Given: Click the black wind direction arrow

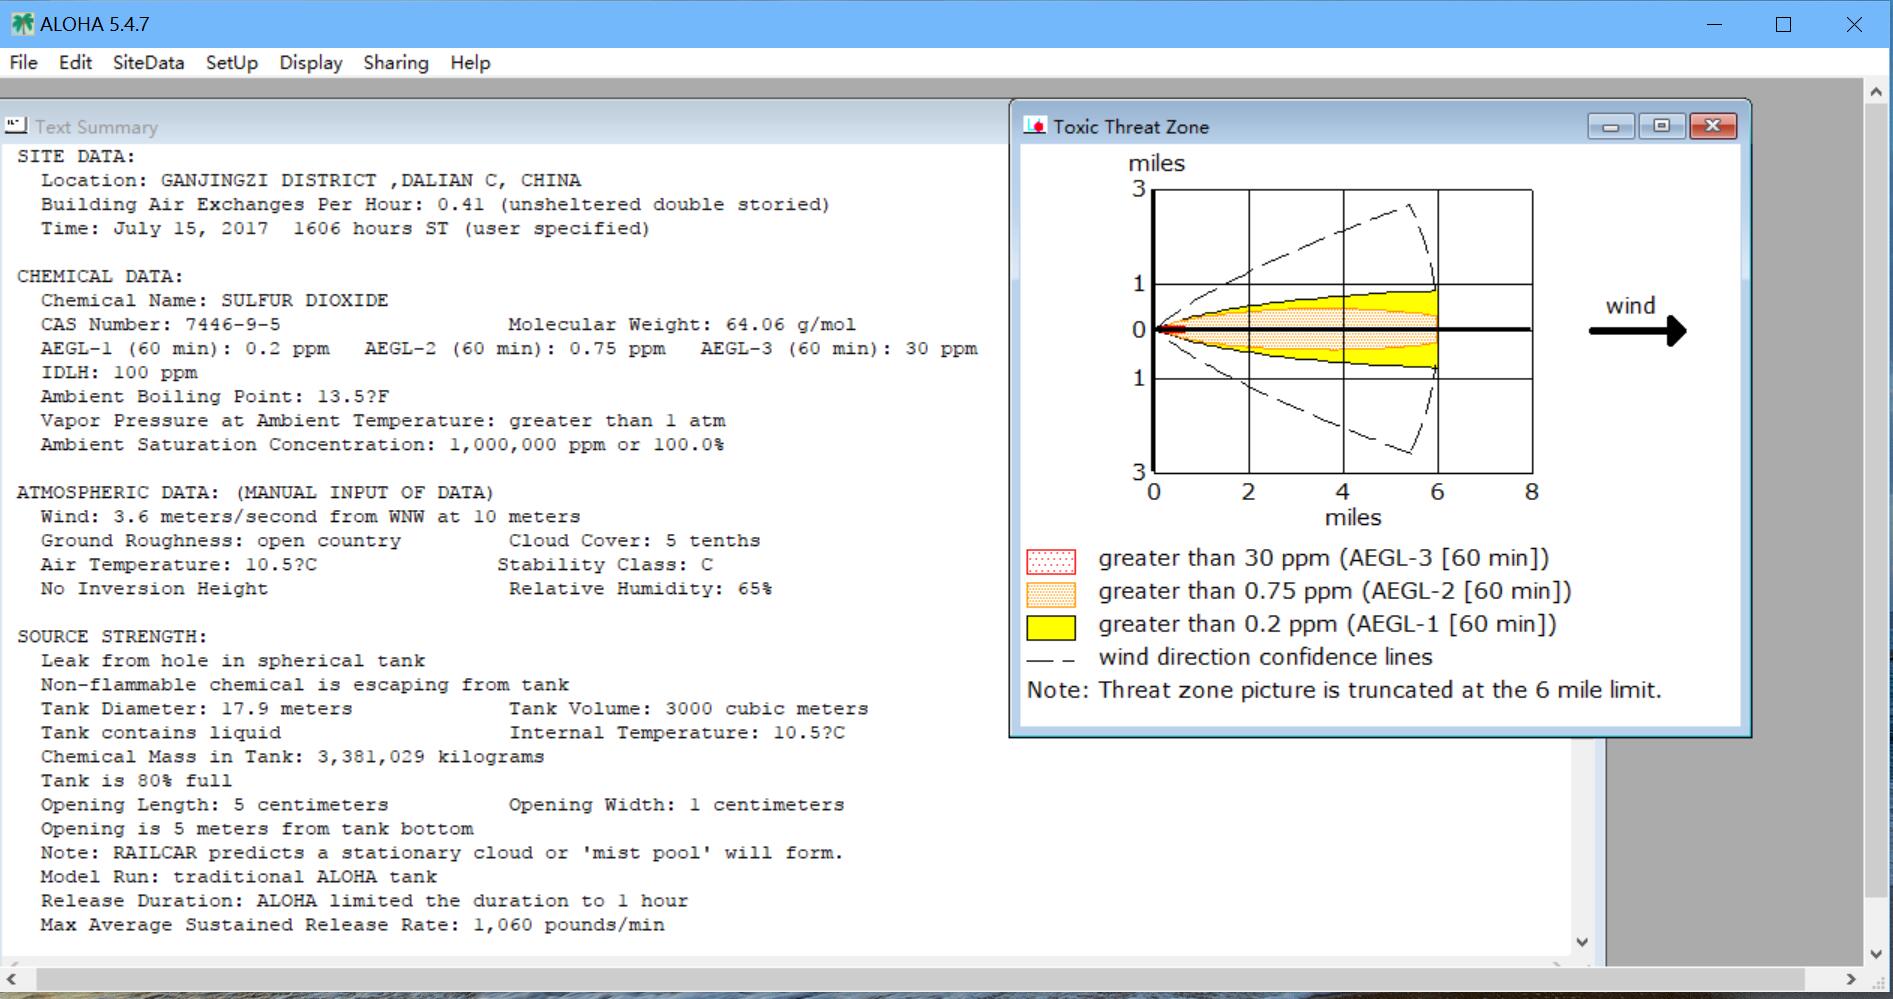Looking at the screenshot, I should coord(1637,331).
